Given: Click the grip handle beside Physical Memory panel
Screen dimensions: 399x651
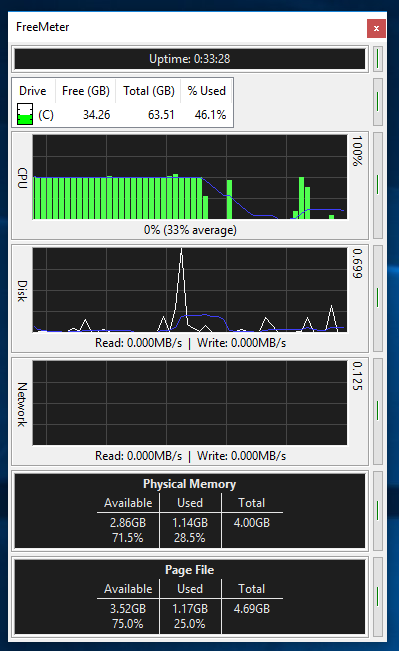Looking at the screenshot, I should (377, 510).
